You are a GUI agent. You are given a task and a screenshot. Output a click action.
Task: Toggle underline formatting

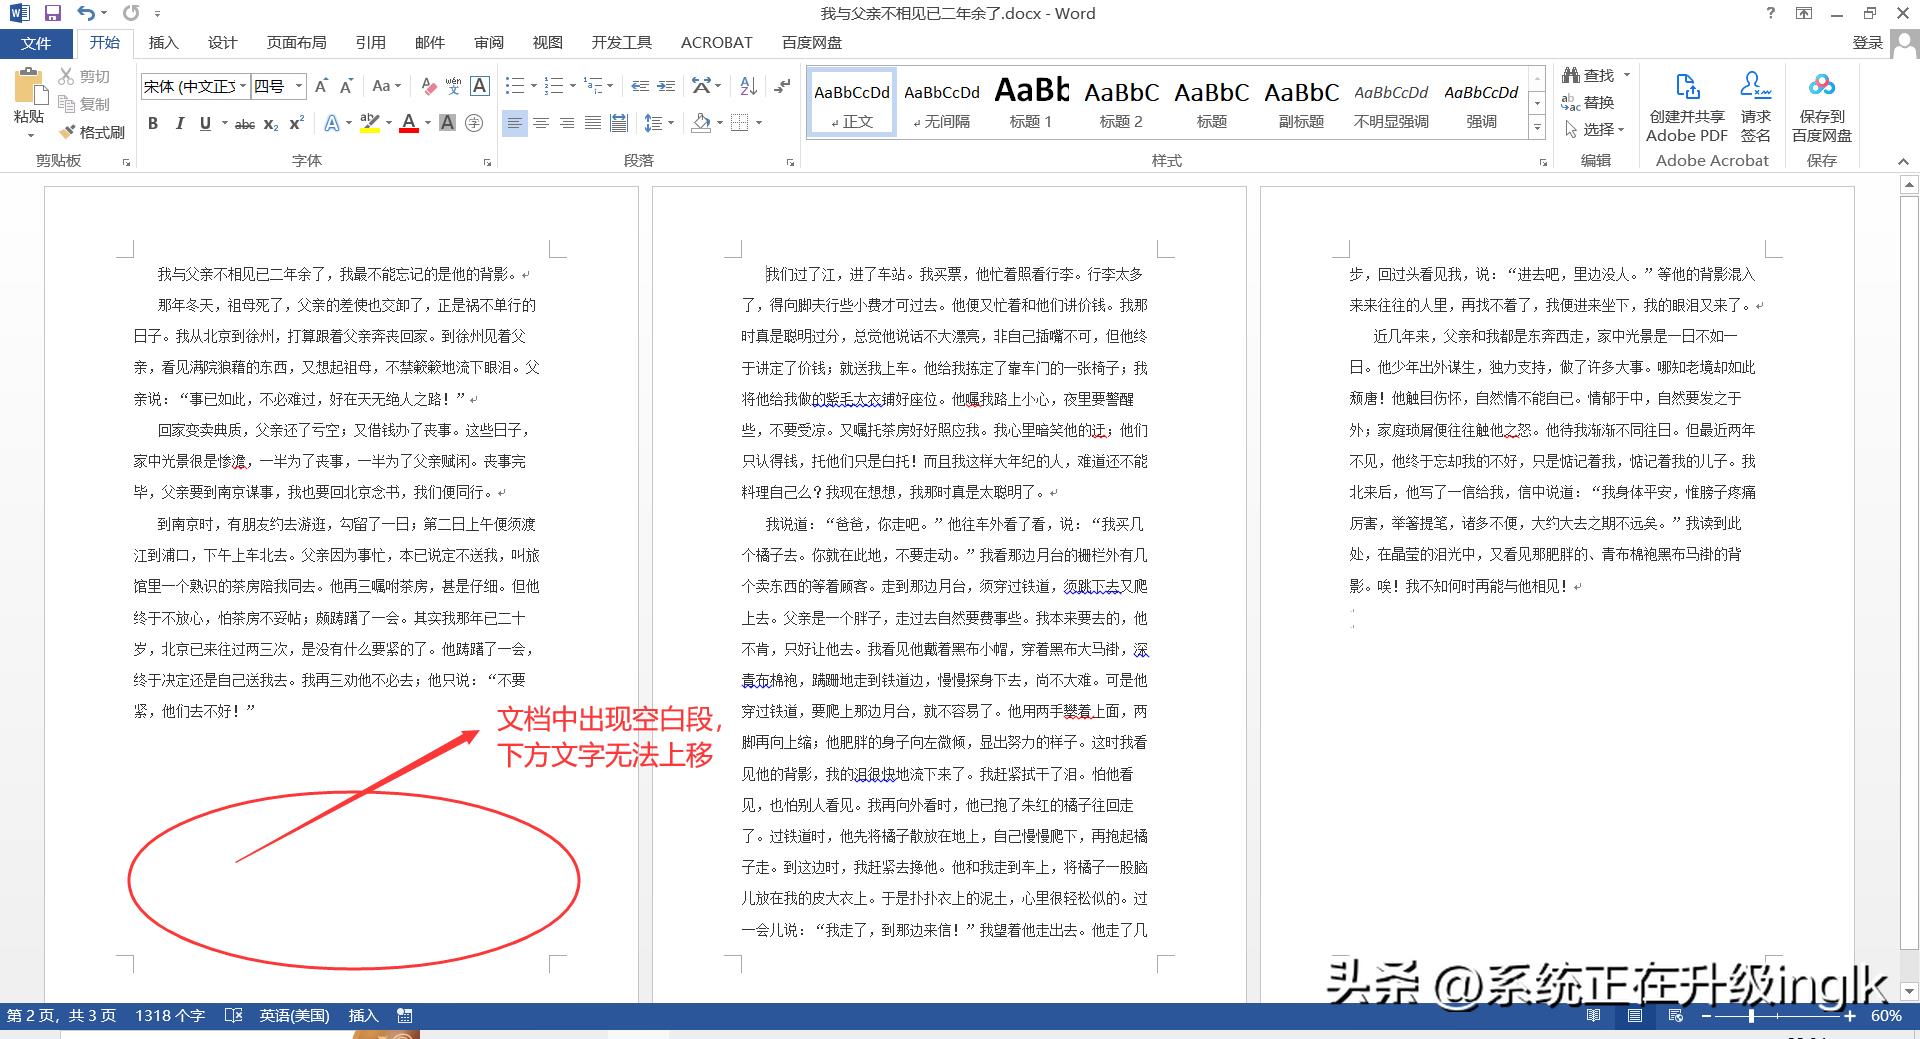[205, 124]
